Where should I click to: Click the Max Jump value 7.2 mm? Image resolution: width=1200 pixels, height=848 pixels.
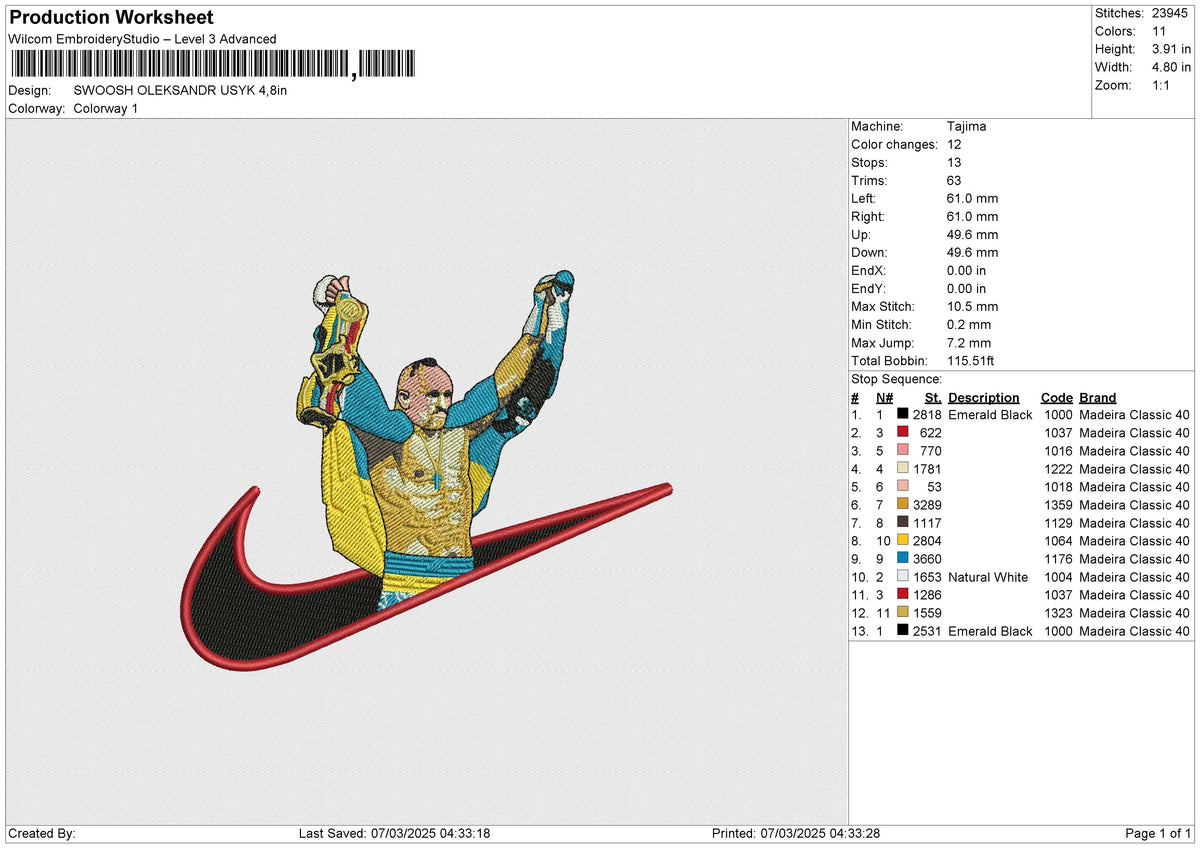click(969, 342)
